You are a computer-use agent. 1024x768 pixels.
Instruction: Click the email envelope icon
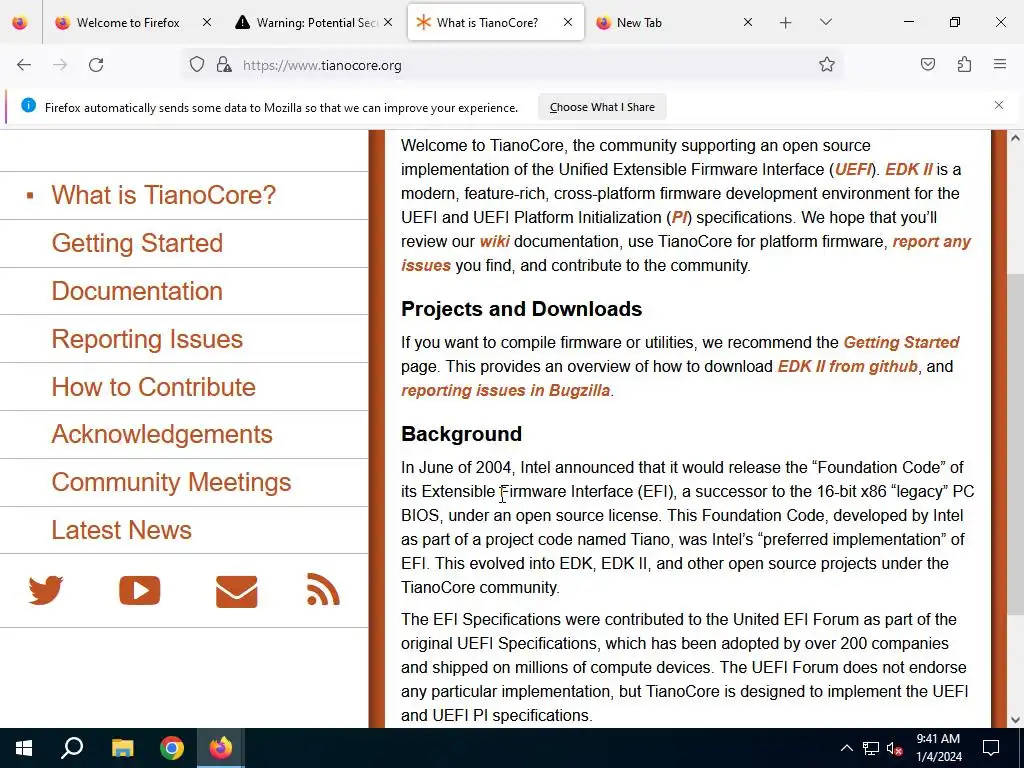point(236,592)
